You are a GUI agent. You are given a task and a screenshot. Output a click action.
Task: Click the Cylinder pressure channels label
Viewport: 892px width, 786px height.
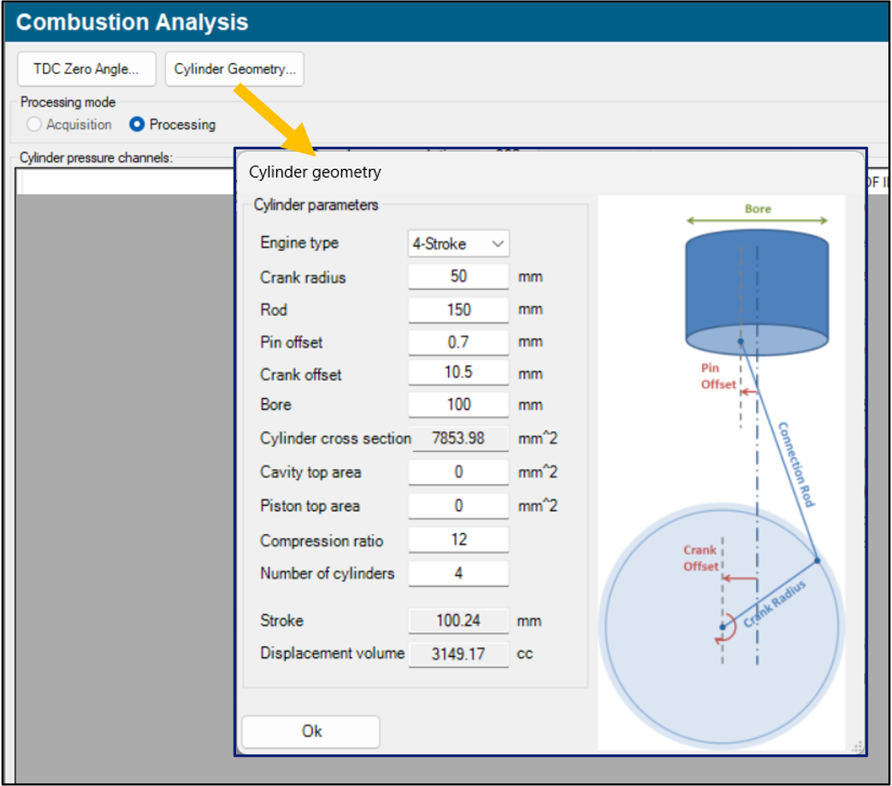[96, 158]
